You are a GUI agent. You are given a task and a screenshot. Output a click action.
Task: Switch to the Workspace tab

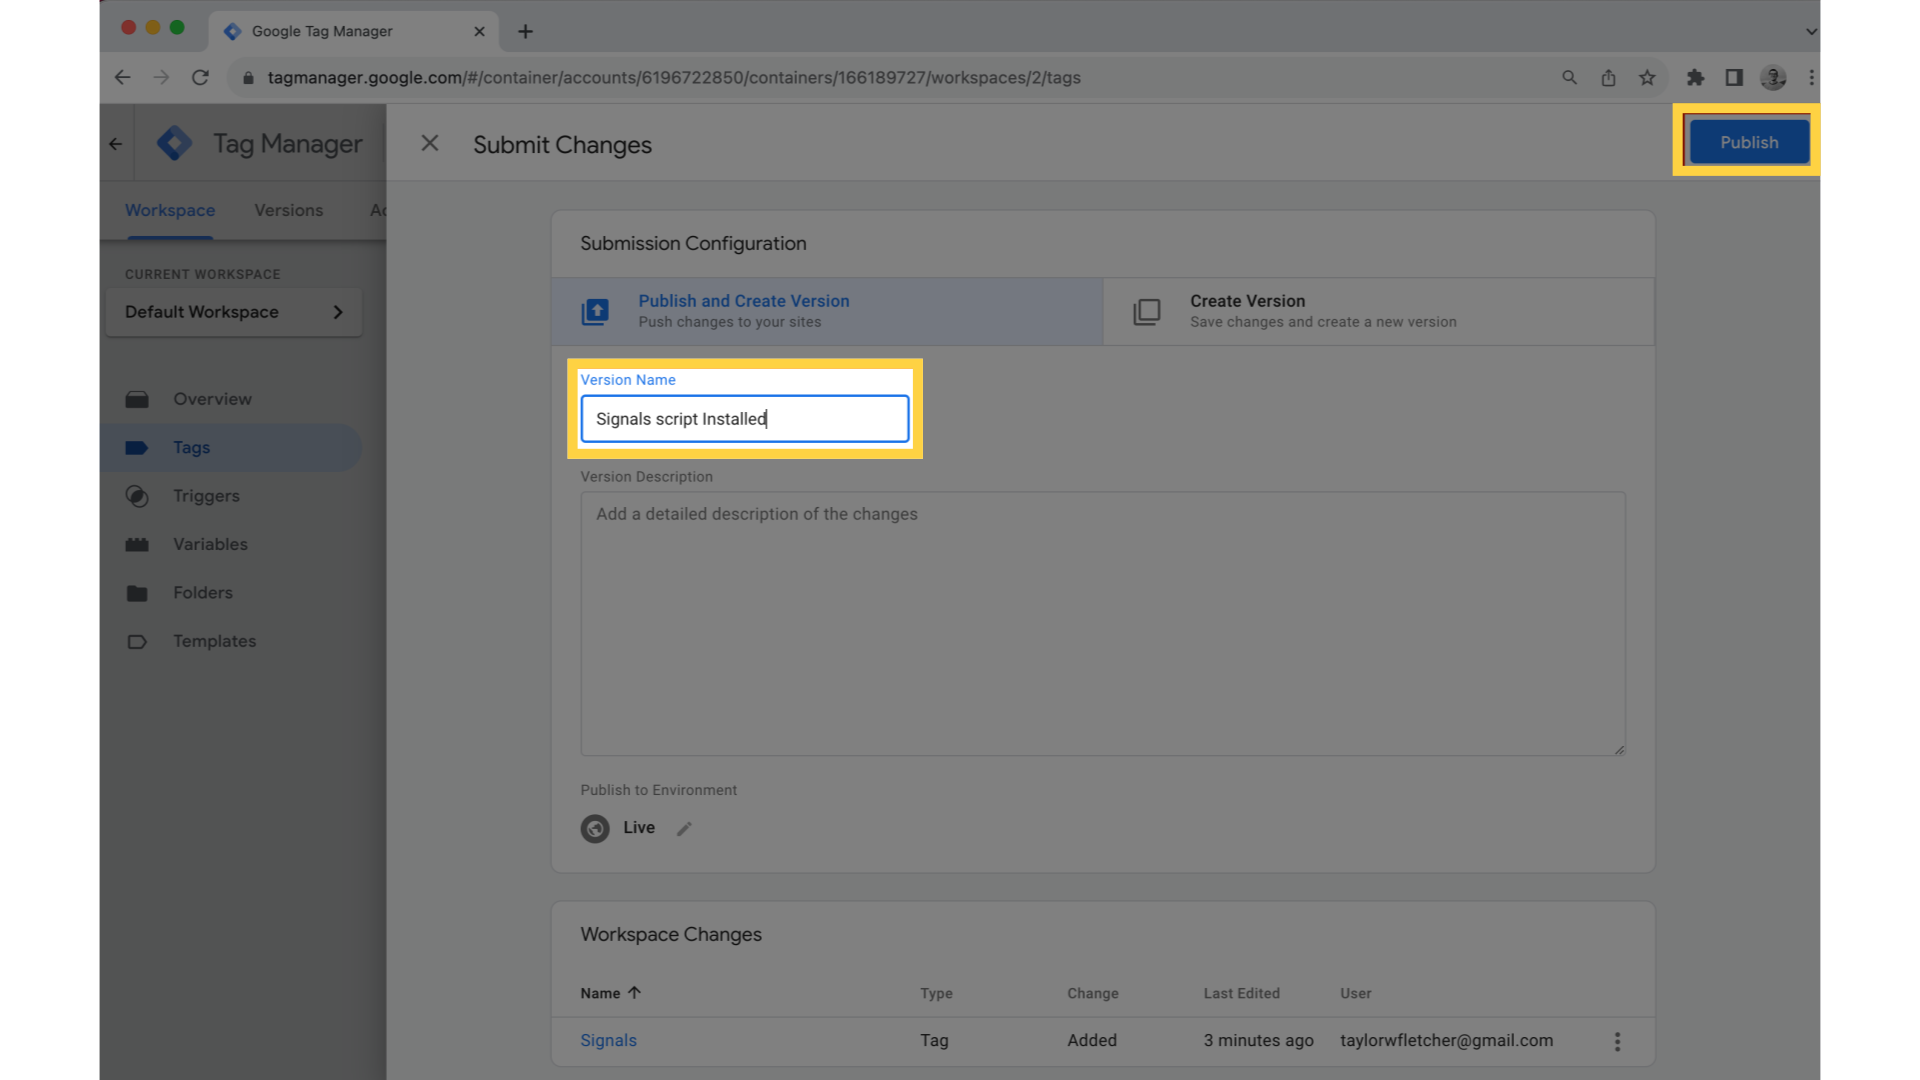tap(170, 210)
